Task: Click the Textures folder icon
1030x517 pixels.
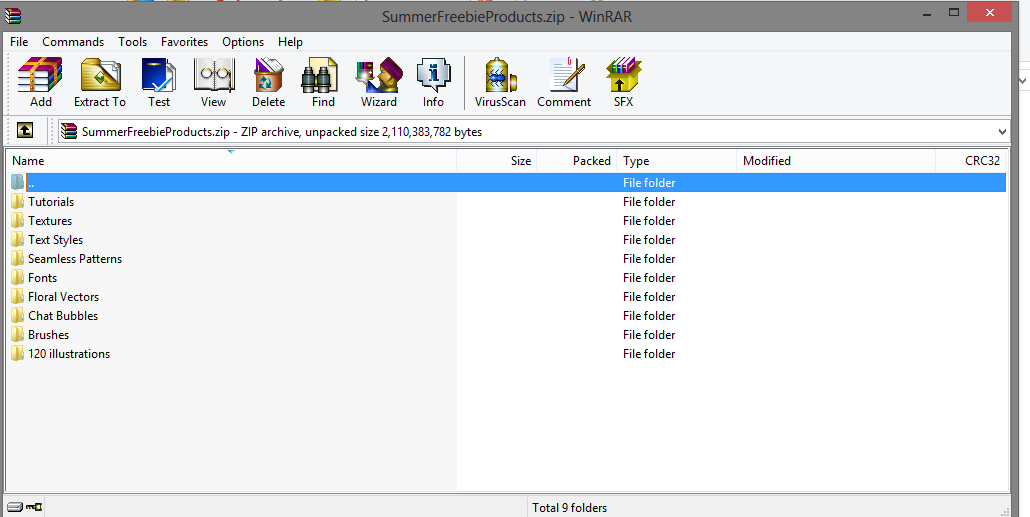Action: 17,221
